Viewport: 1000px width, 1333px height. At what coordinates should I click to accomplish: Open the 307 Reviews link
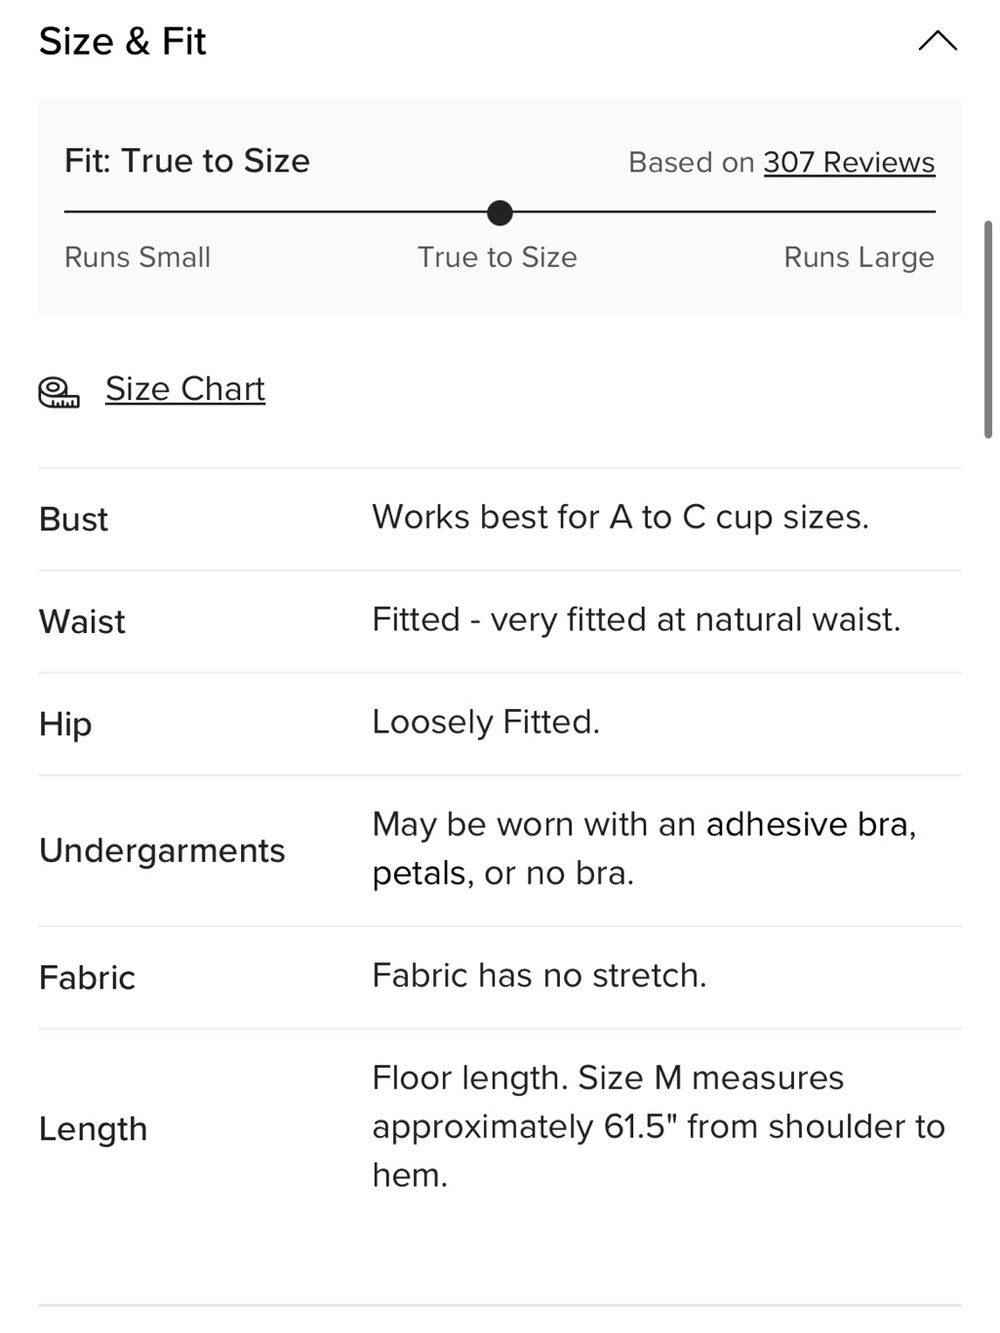pyautogui.click(x=849, y=162)
